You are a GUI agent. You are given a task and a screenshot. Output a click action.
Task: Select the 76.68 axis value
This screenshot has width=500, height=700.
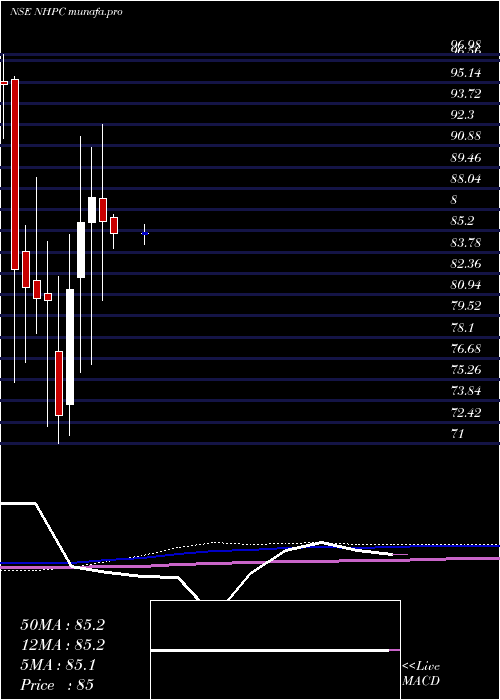click(x=466, y=349)
